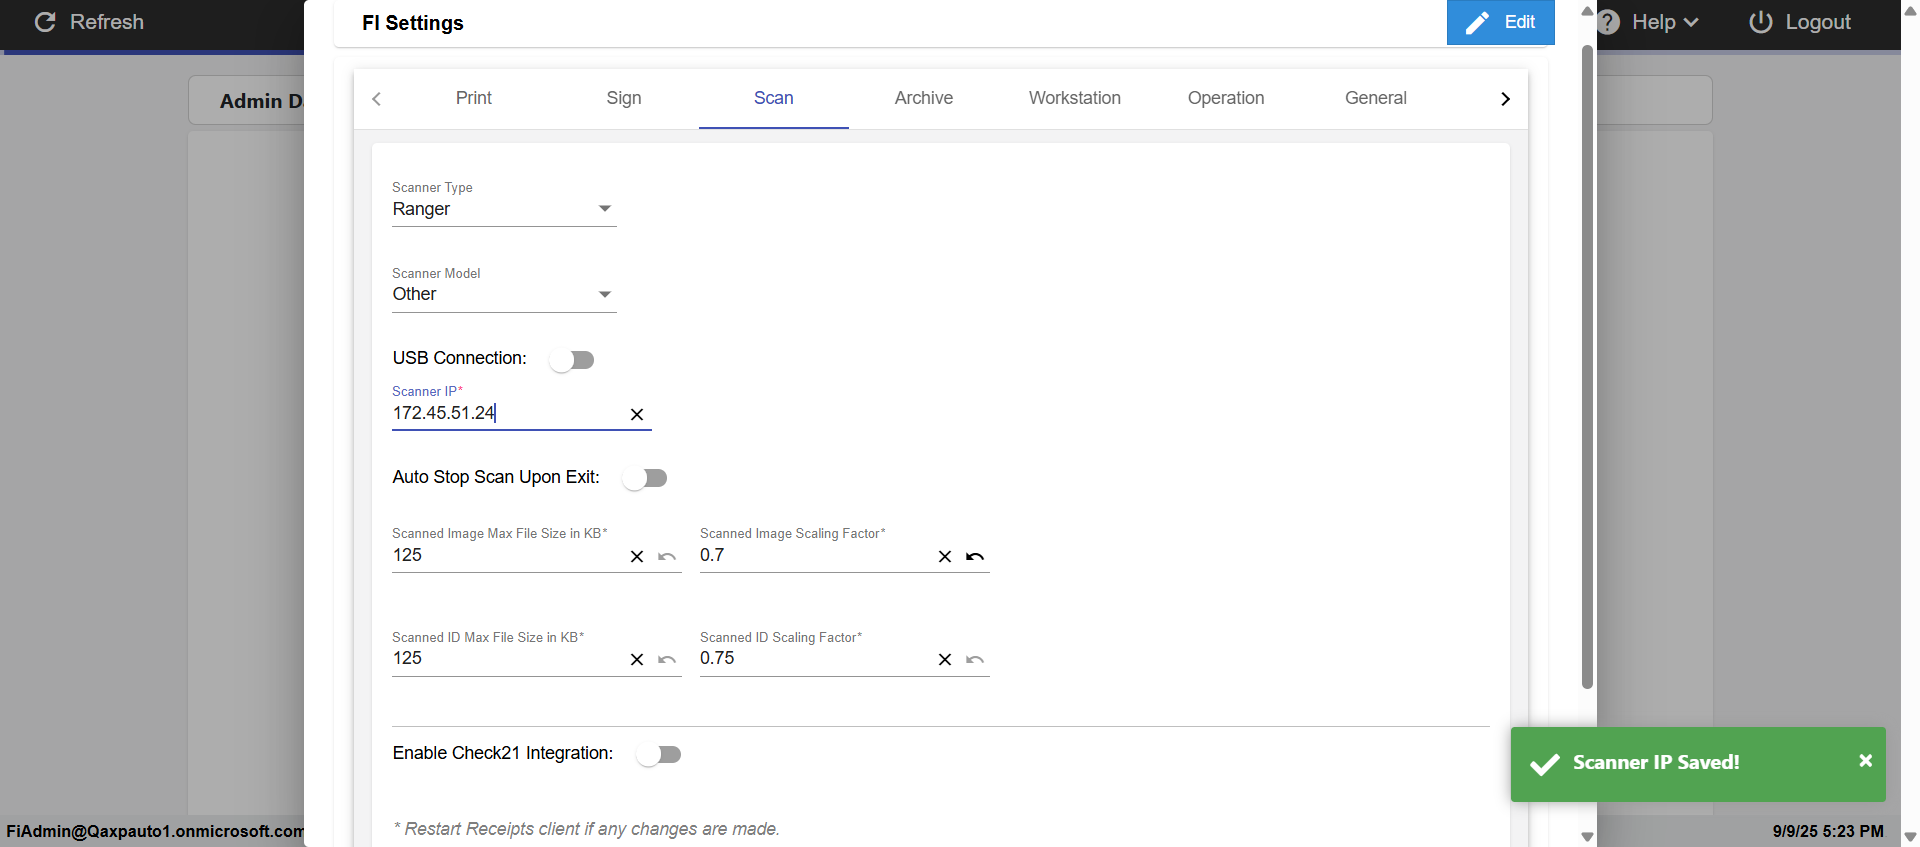Switch to the Archive tab
Image resolution: width=1920 pixels, height=847 pixels.
[923, 98]
